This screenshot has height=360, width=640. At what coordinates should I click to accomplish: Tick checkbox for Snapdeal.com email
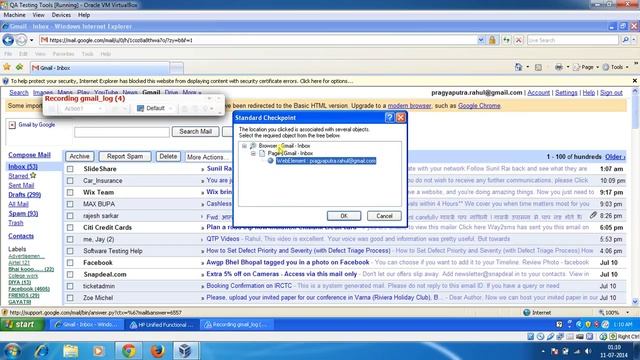click(70, 274)
